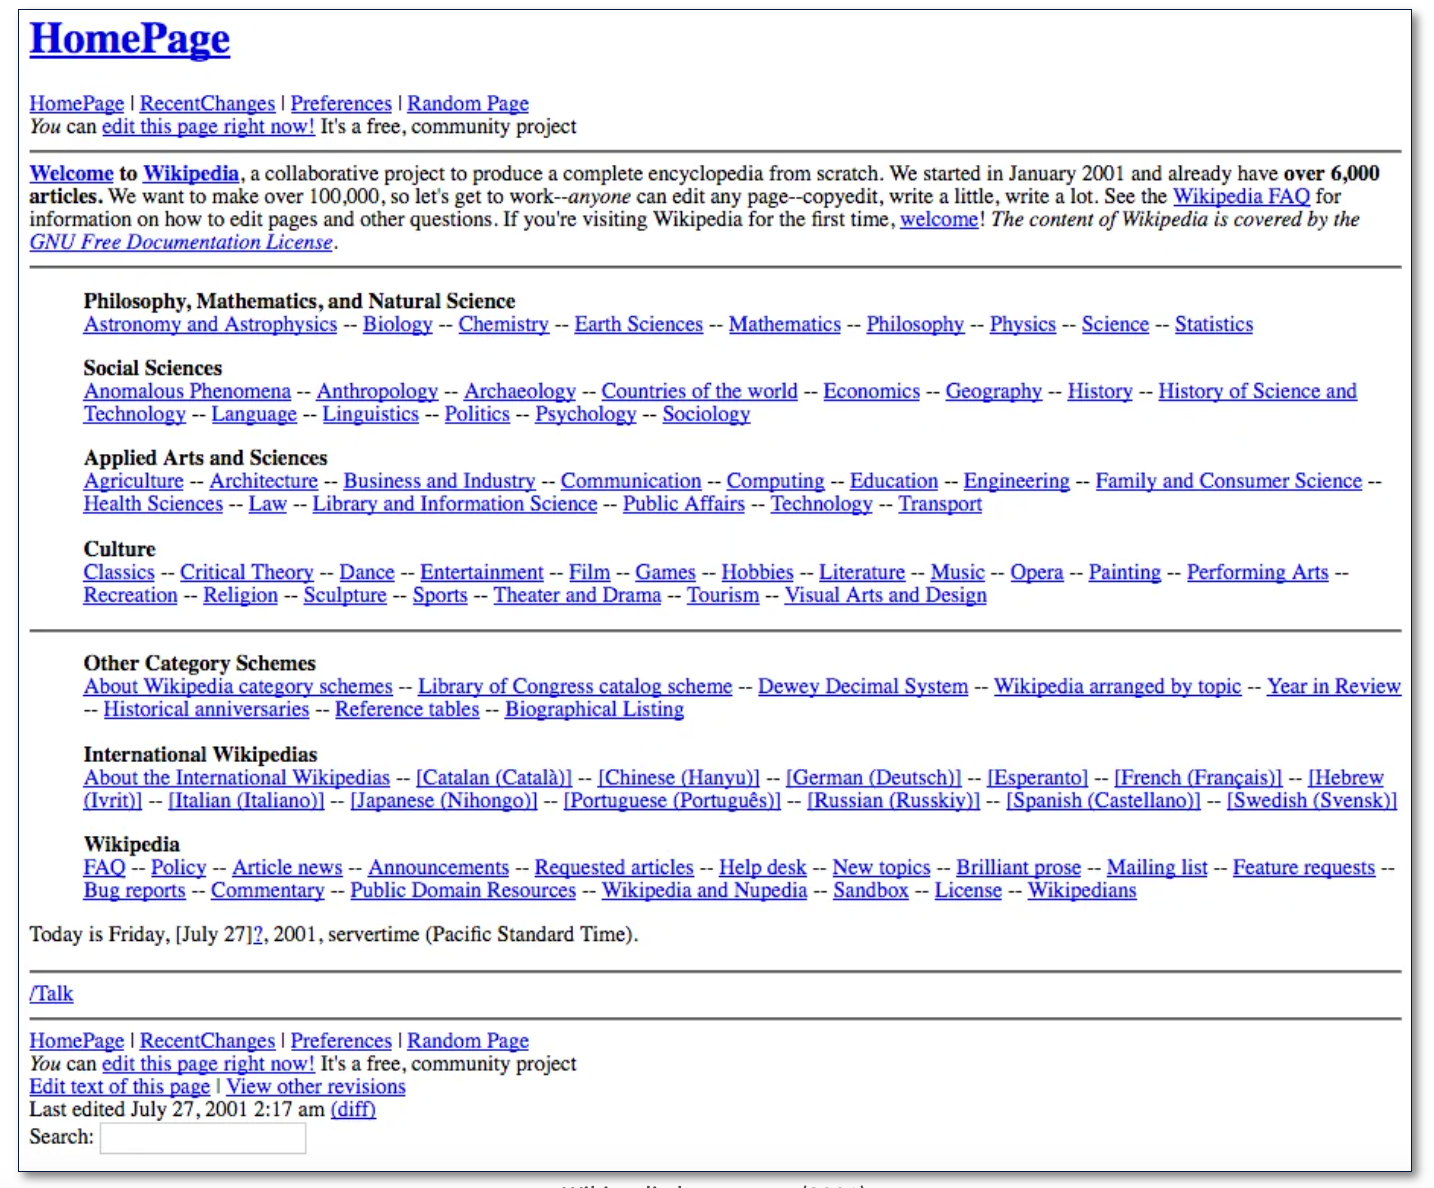Open the Brilliant prose link
The width and height of the screenshot is (1434, 1188).
tap(1018, 868)
